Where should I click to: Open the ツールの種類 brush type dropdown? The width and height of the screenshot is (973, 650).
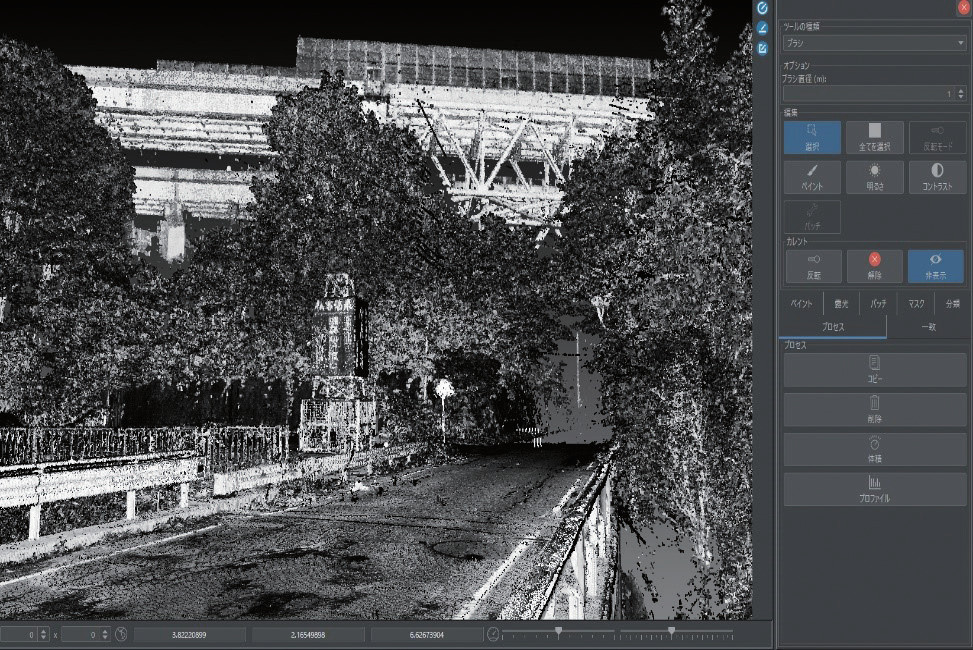[874, 43]
